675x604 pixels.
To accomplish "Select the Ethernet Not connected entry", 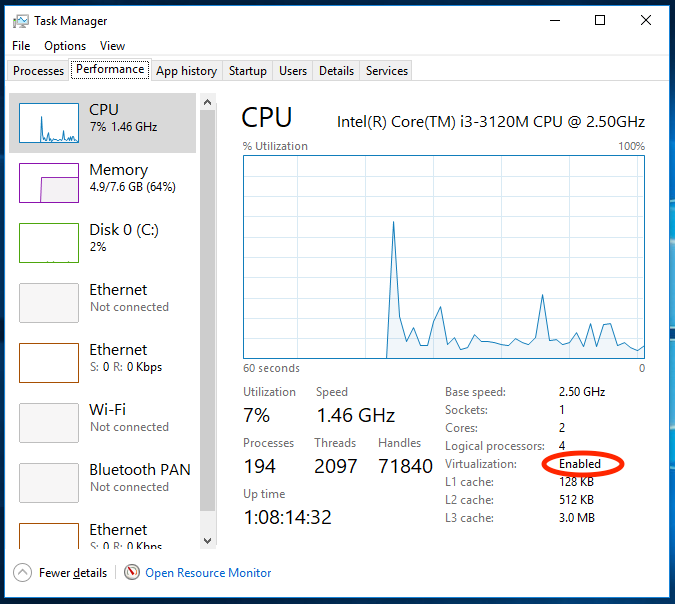I will pos(102,303).
